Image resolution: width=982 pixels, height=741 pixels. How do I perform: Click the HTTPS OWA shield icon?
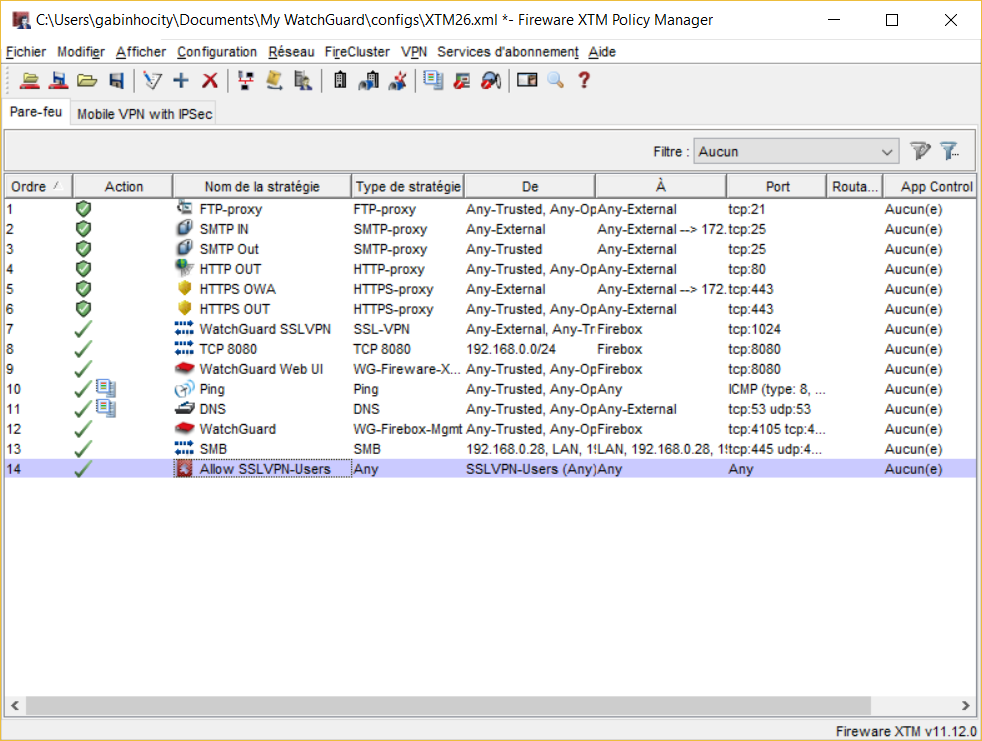[x=184, y=288]
